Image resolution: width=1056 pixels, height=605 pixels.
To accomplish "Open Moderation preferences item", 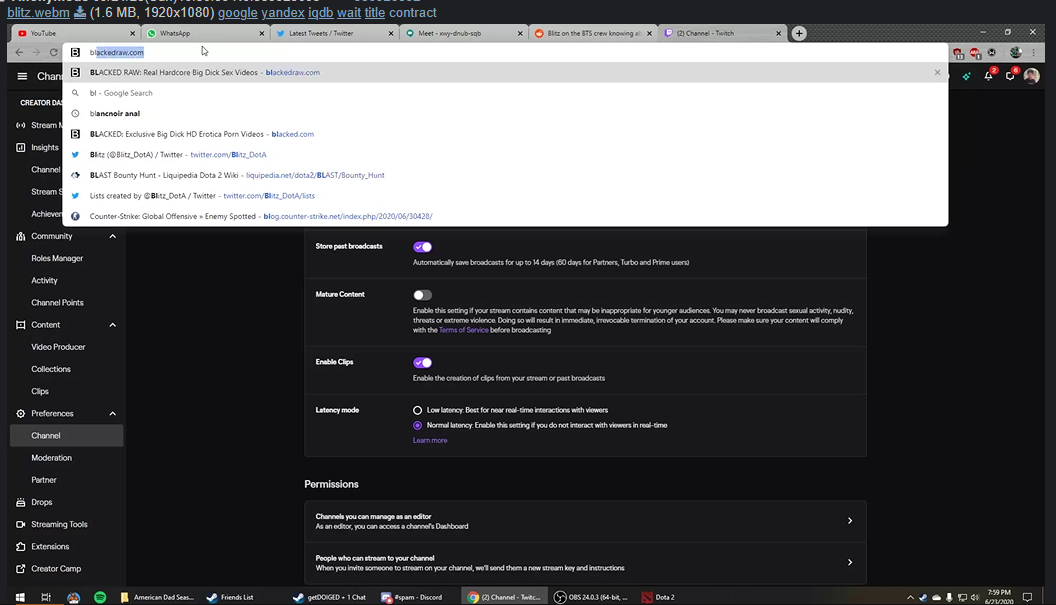I will pyautogui.click(x=51, y=458).
